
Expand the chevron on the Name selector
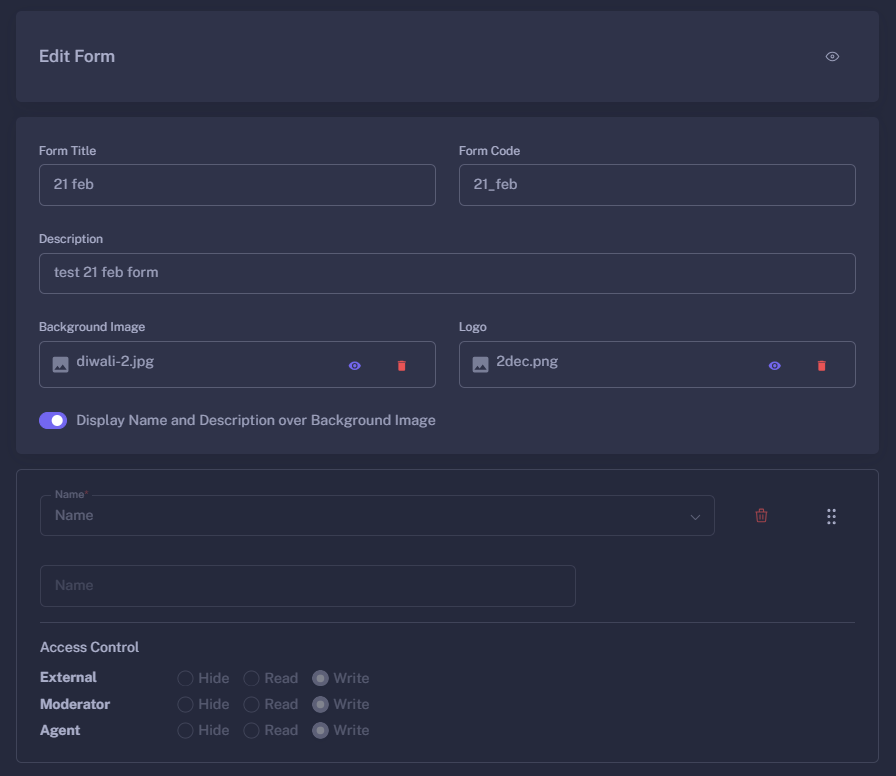coord(695,515)
